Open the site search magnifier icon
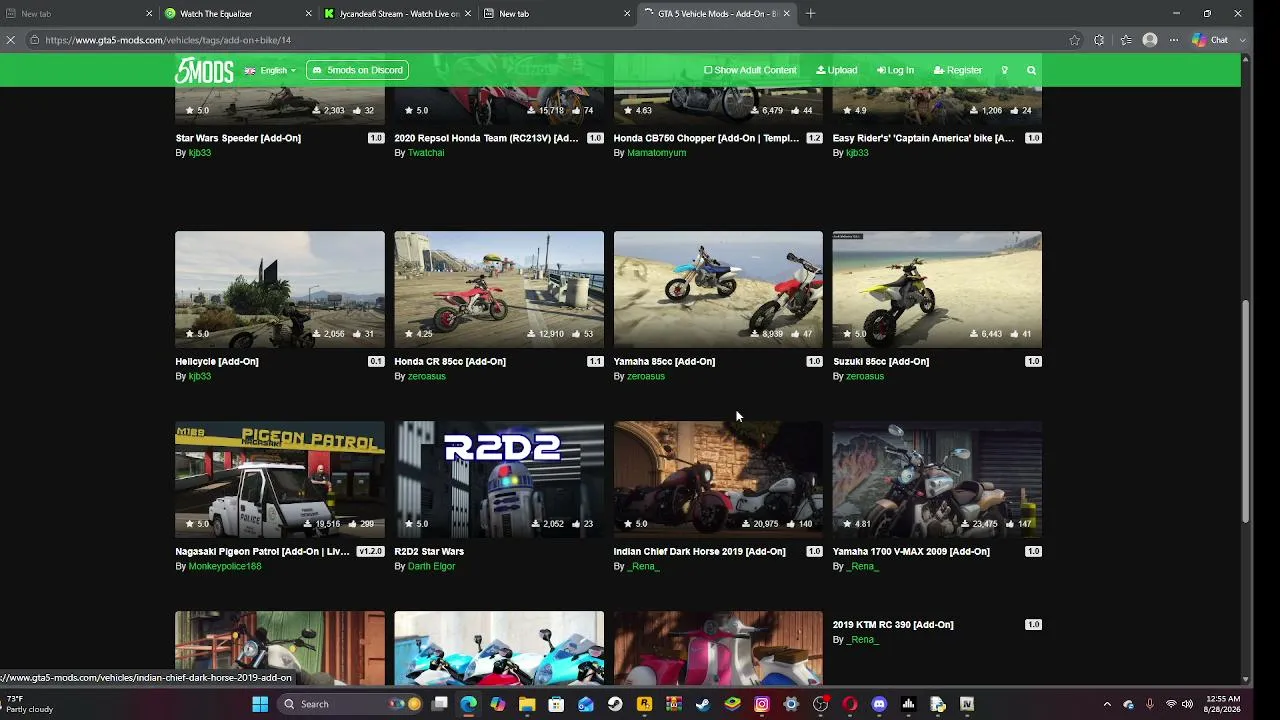Screen dimensions: 1280x720 1031,70
